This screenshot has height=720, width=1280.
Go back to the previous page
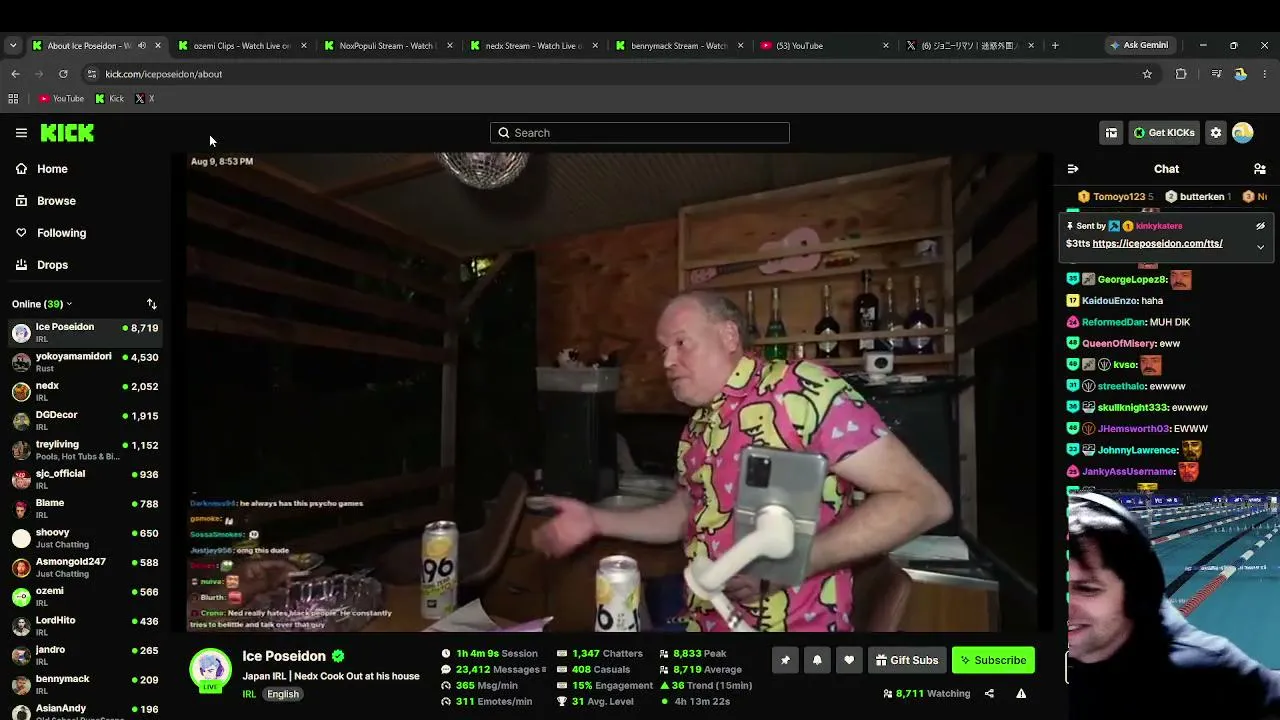tap(15, 74)
